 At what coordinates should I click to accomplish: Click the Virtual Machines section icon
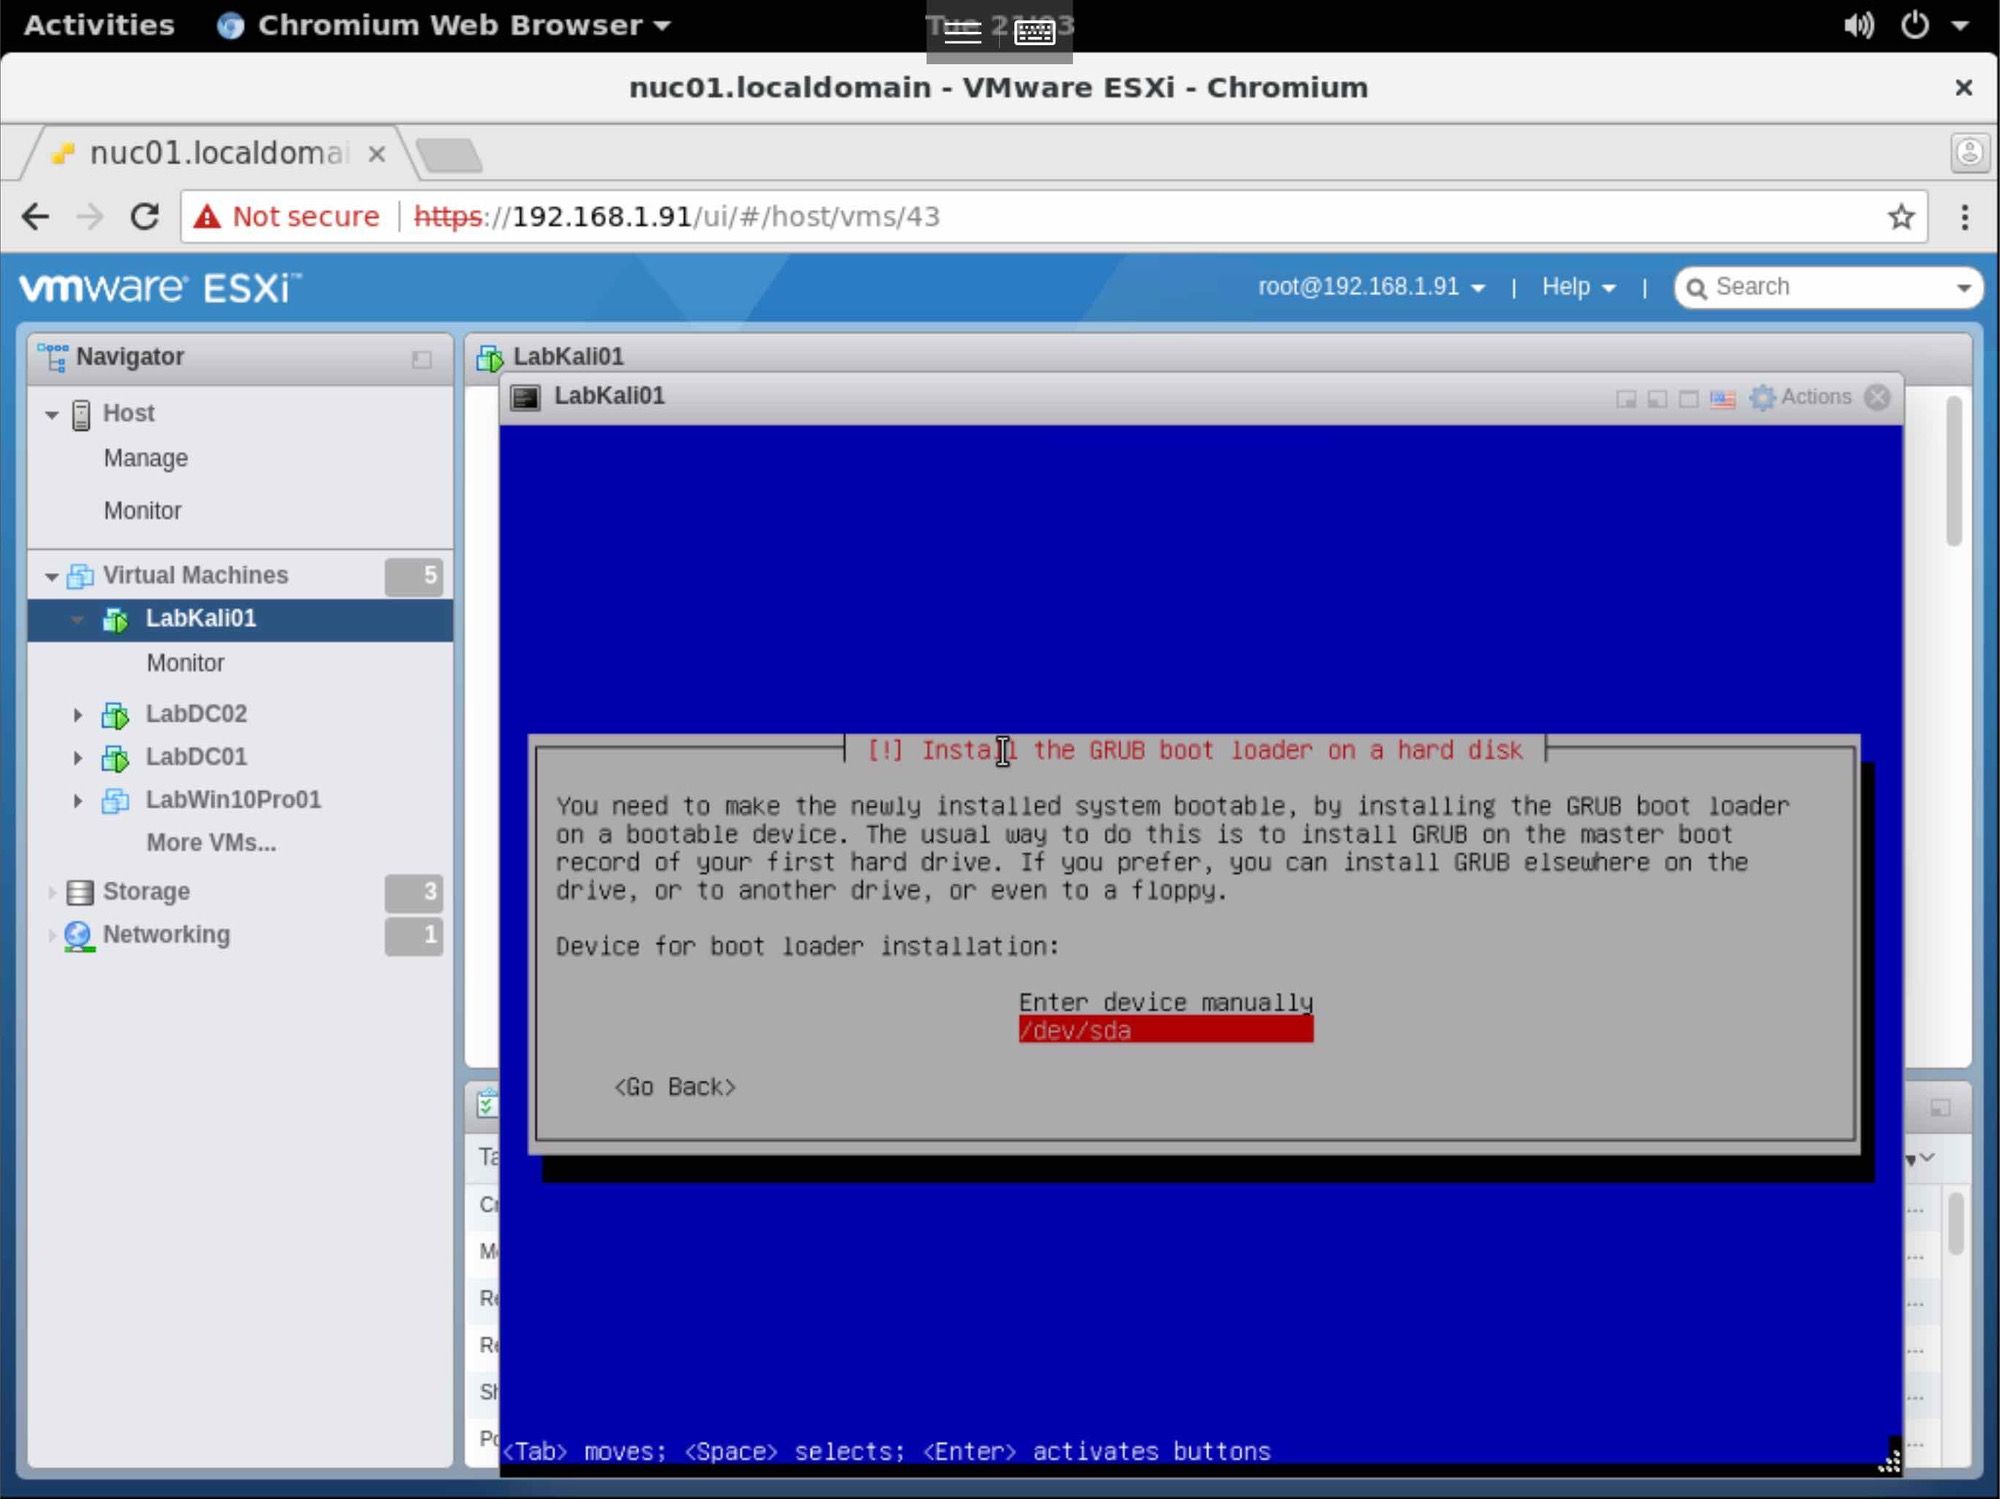[x=82, y=575]
